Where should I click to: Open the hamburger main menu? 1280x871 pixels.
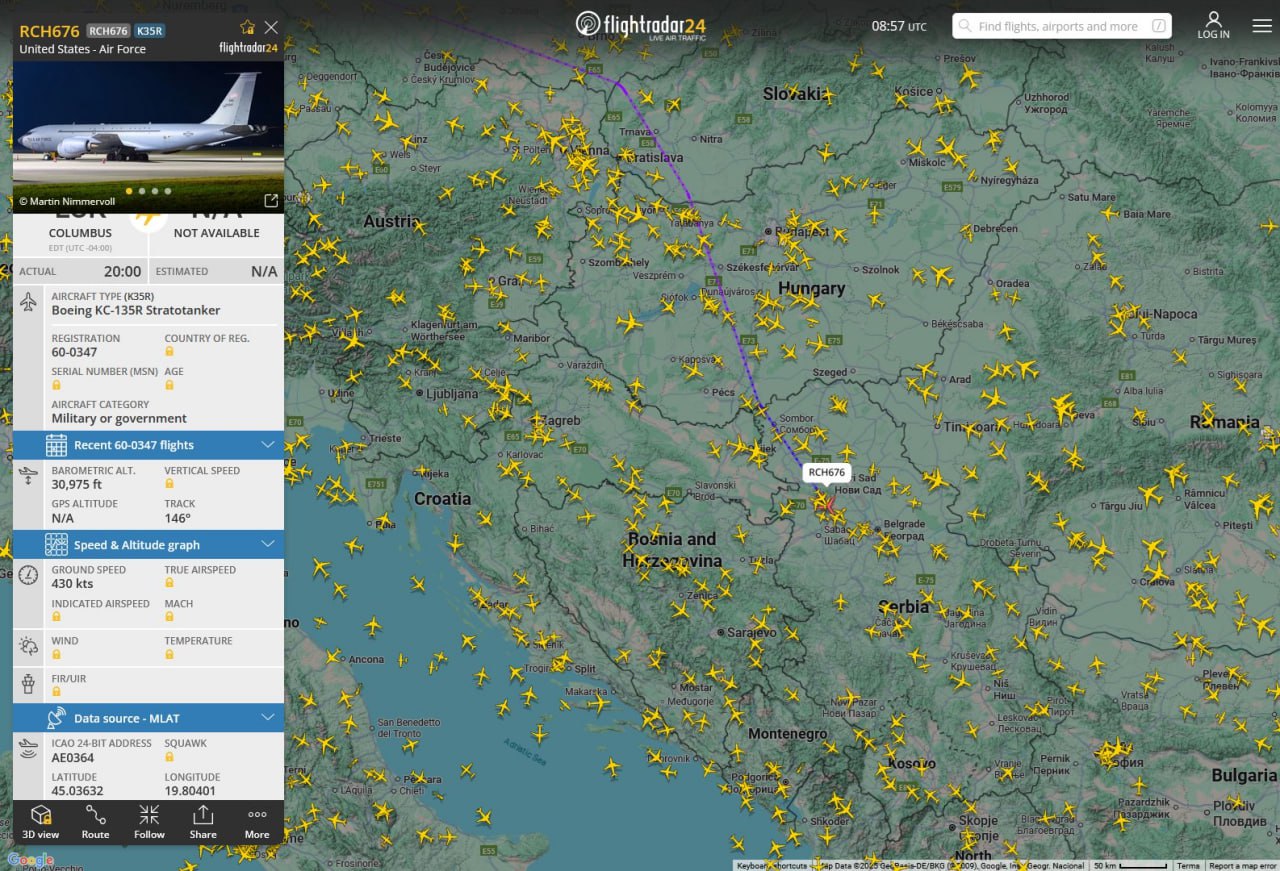click(x=1262, y=26)
